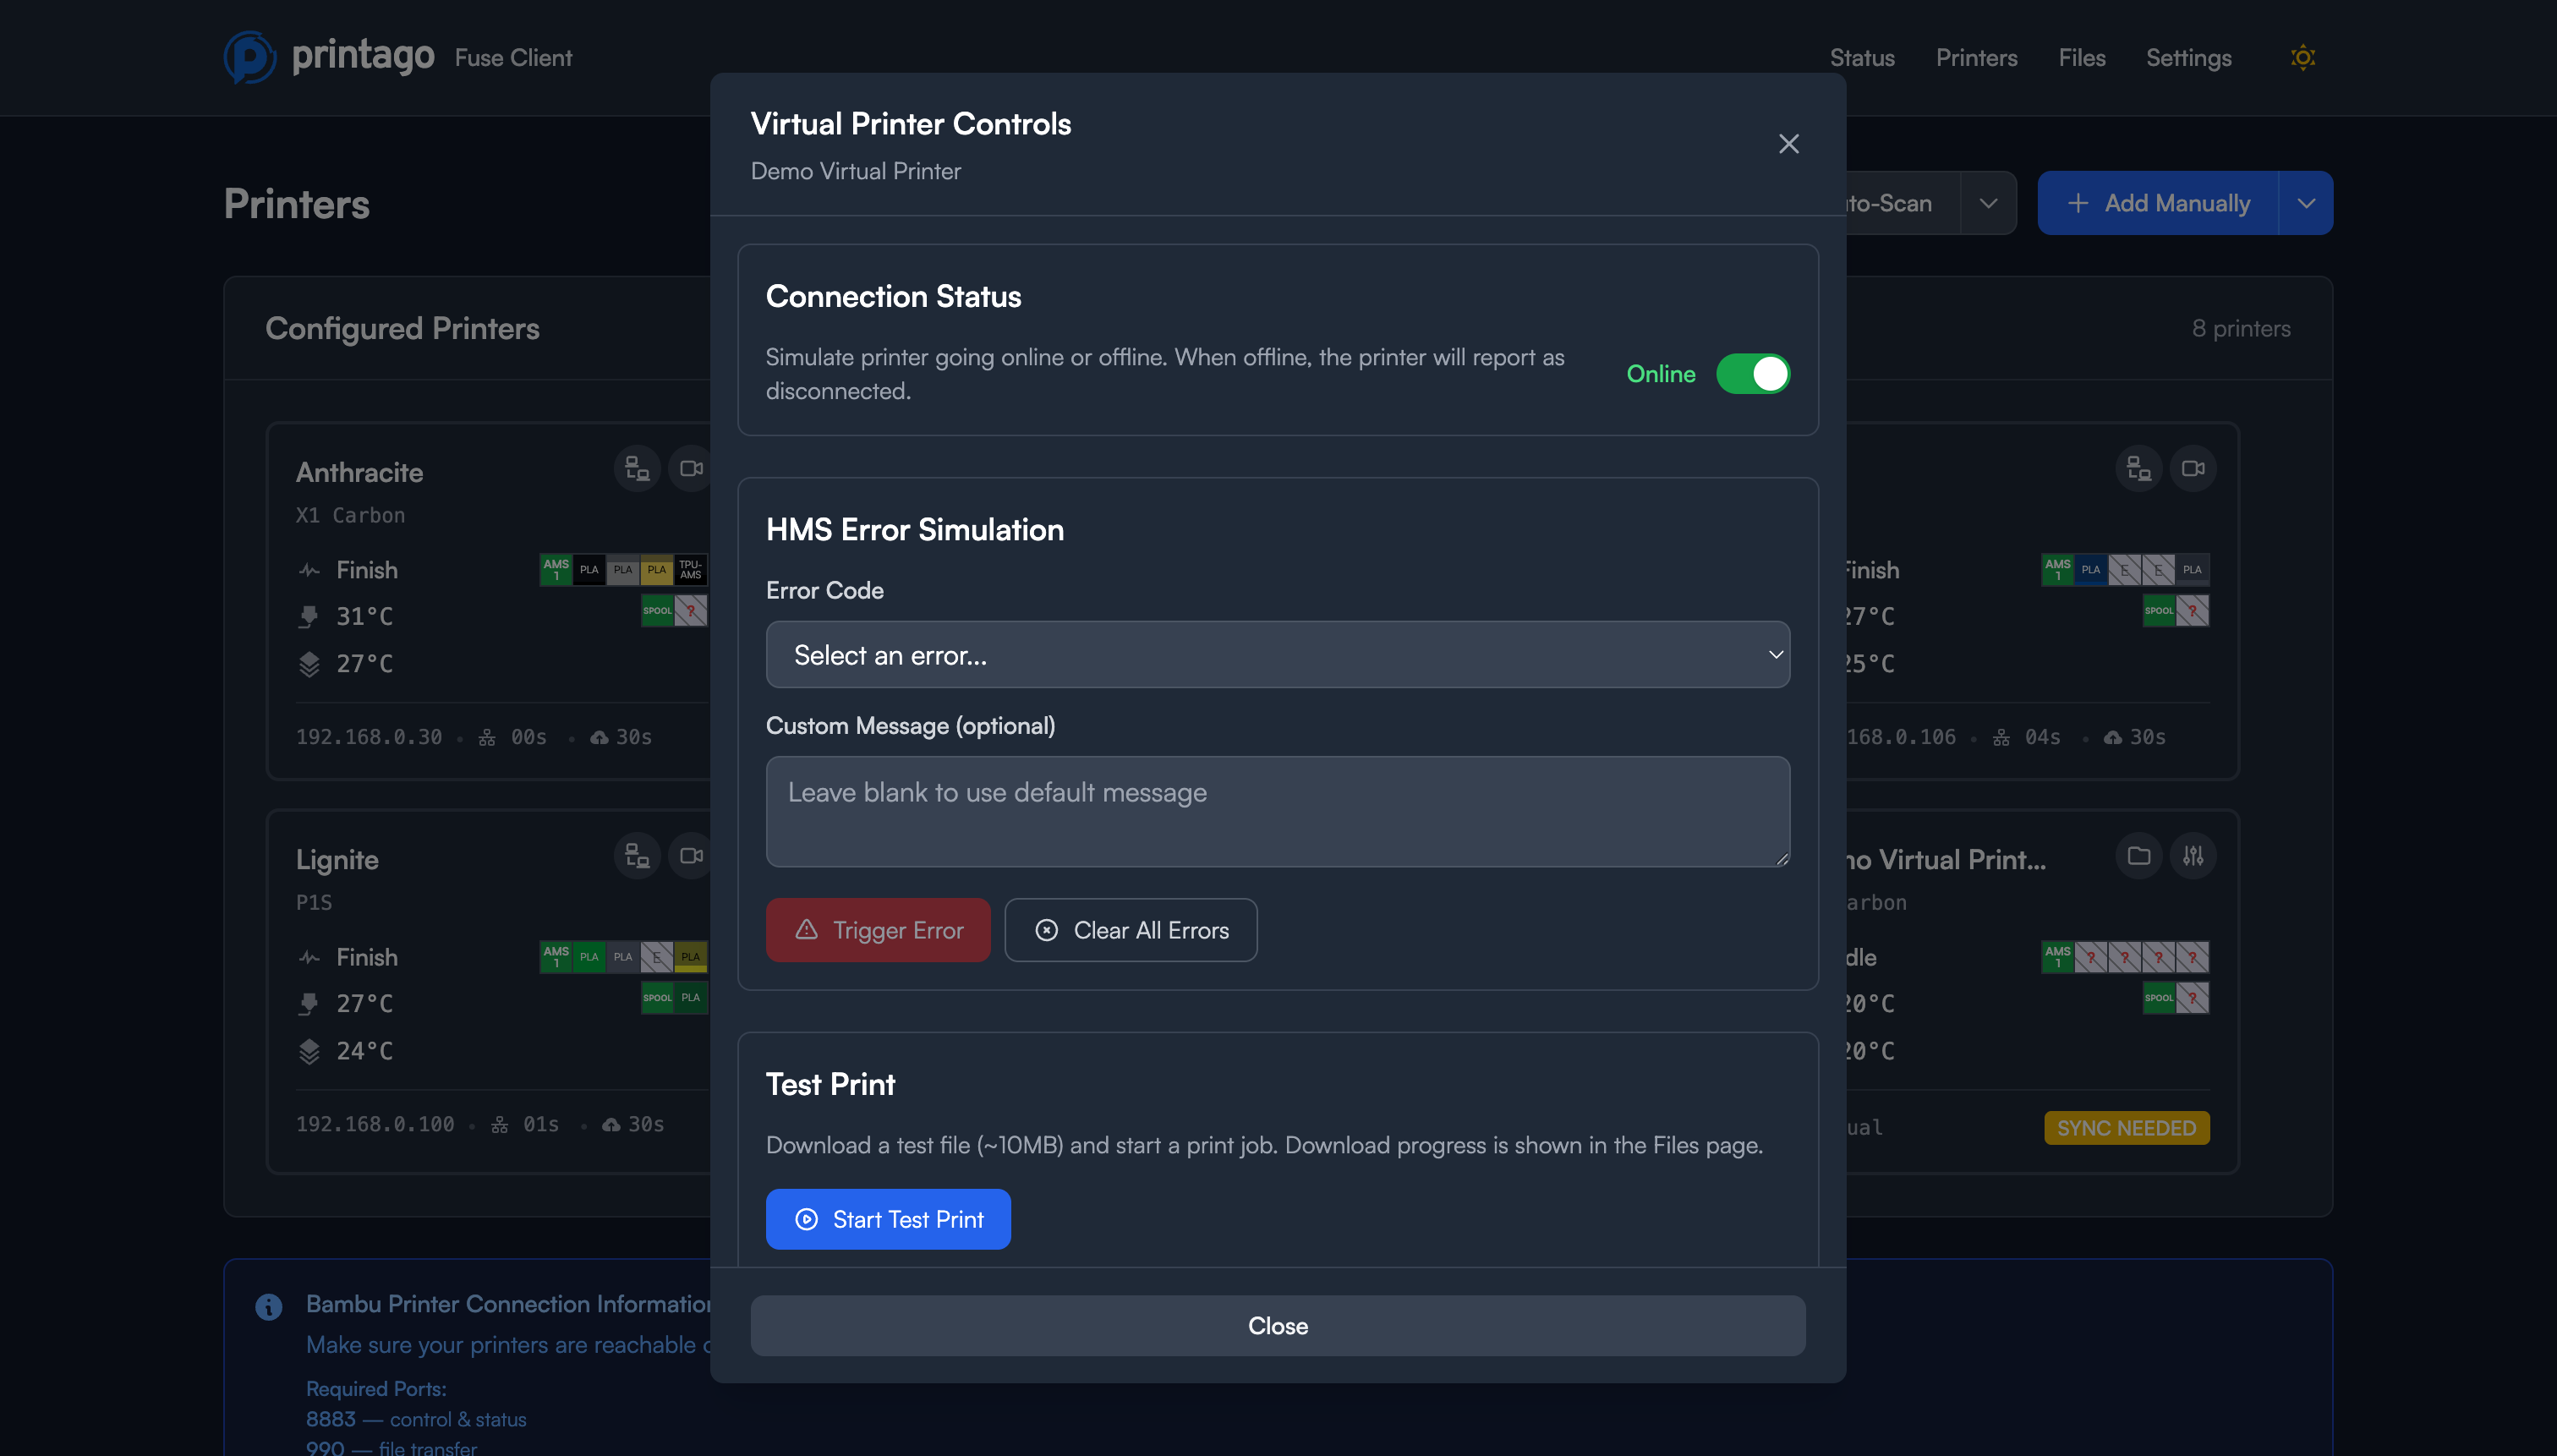Click the Start Test Print button

888,1219
